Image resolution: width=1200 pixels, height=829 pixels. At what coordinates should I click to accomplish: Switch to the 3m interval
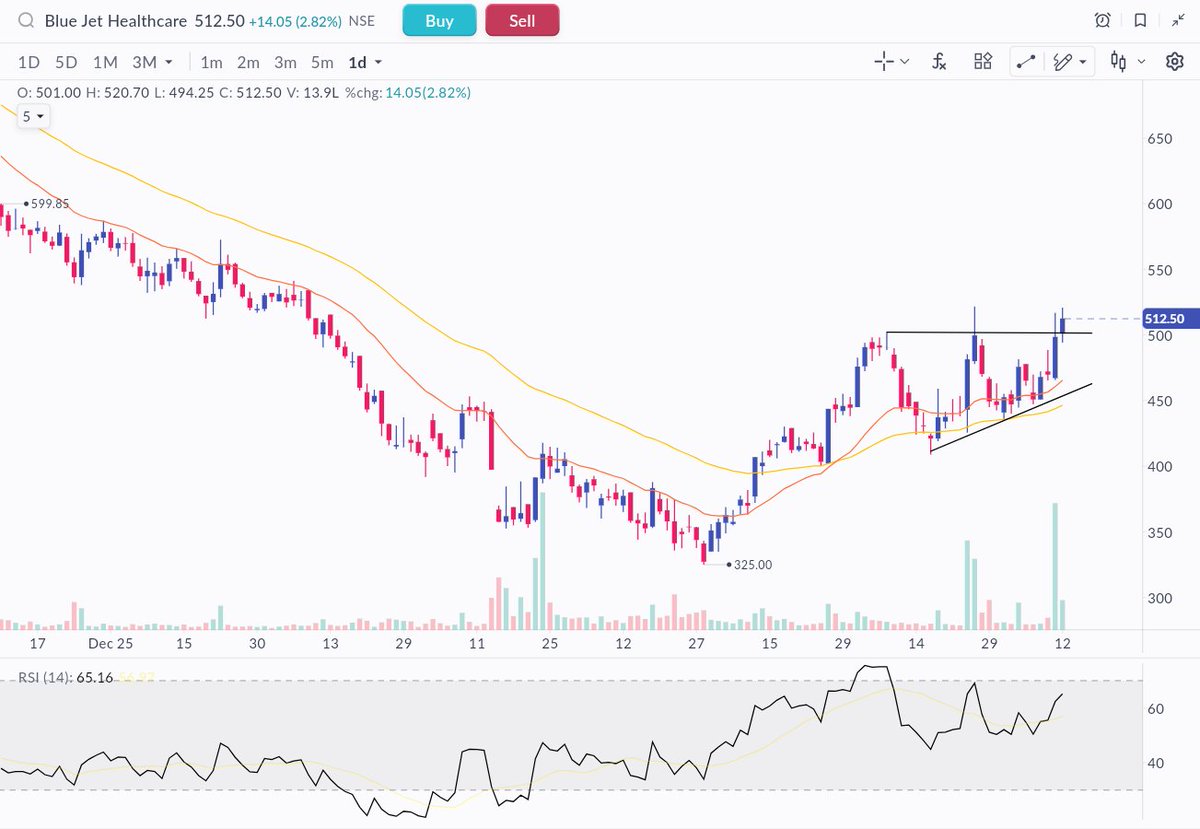click(x=285, y=62)
